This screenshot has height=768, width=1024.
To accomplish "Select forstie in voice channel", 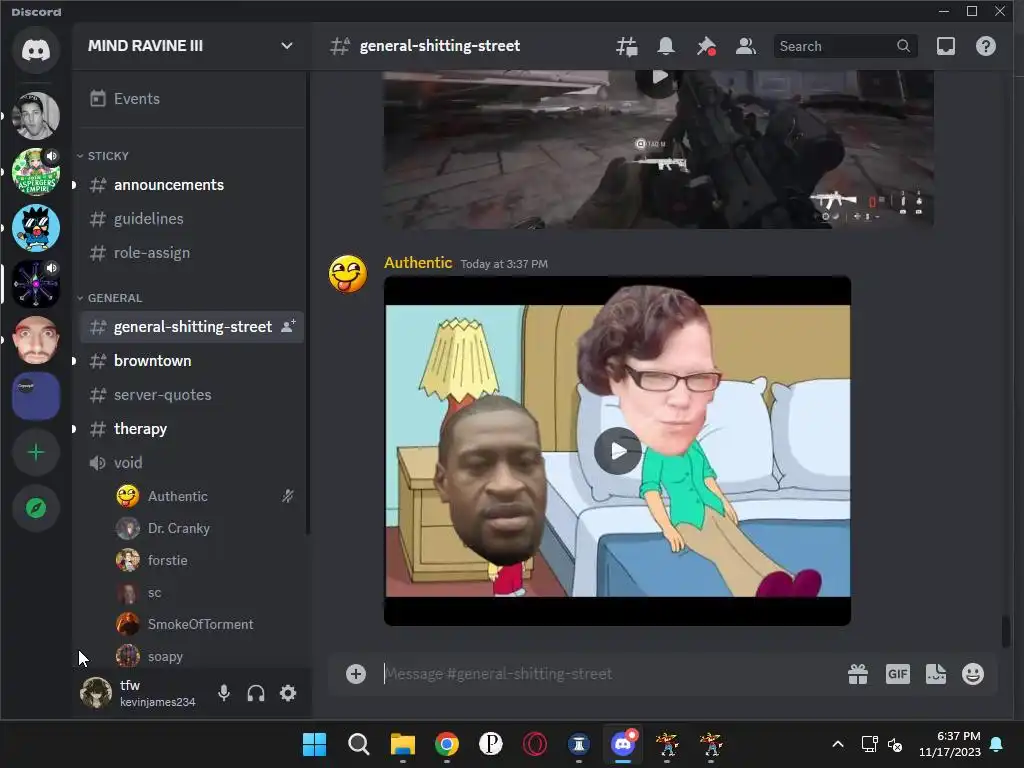I will (206, 560).
